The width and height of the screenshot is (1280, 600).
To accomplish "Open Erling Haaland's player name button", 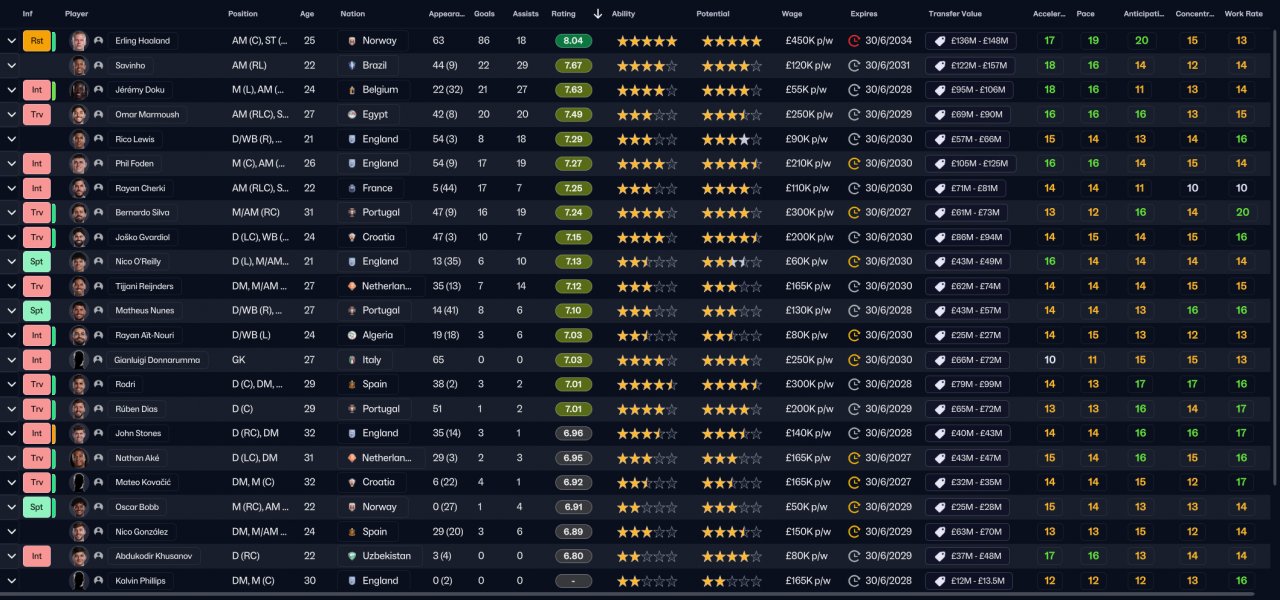I will click(x=143, y=41).
